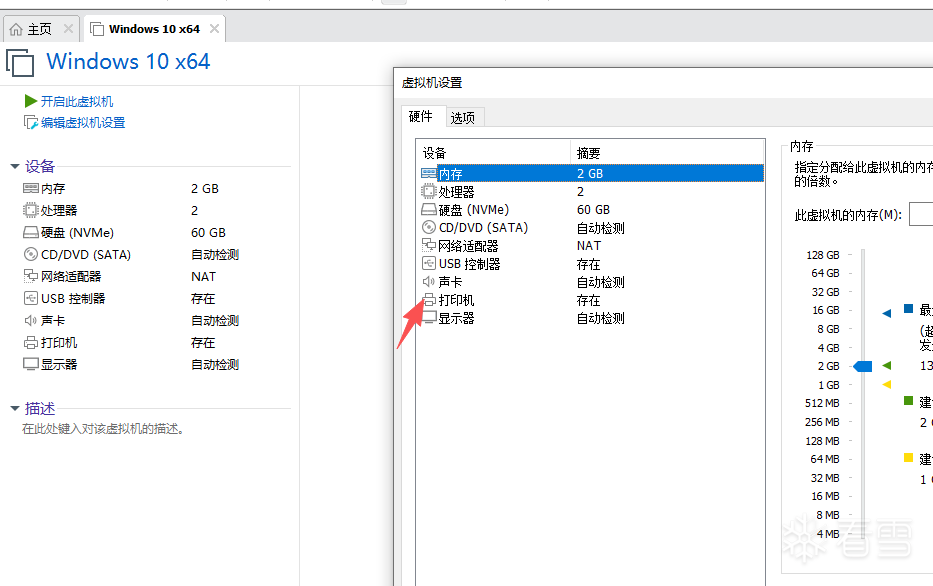Click the CD/DVD disc icon in left panel

click(30, 254)
